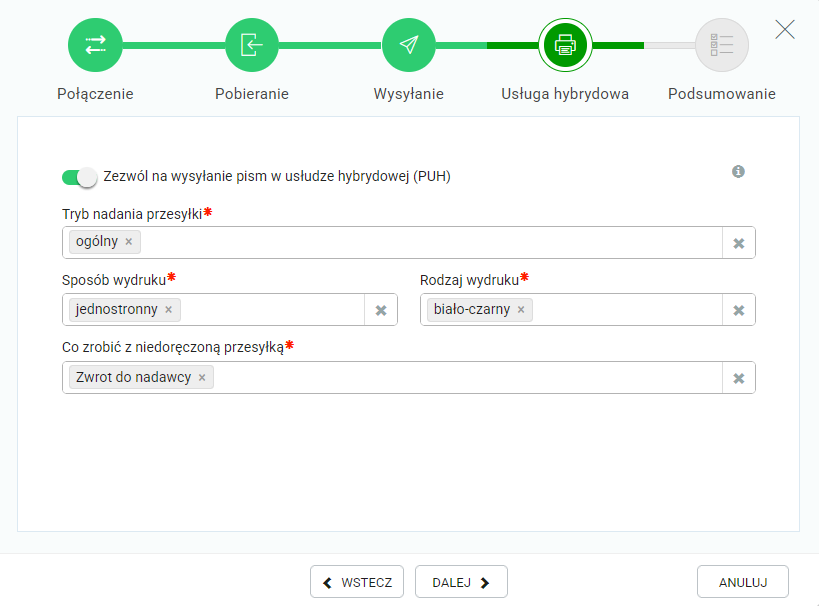Clear the Rodzaj wydruku field
This screenshot has height=606, width=819.
point(739,310)
